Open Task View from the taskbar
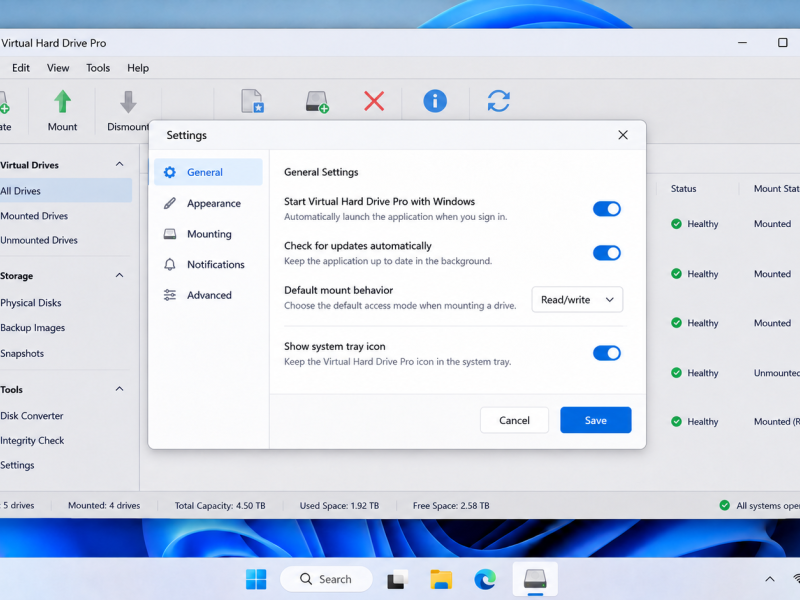This screenshot has width=800, height=600. pyautogui.click(x=397, y=580)
